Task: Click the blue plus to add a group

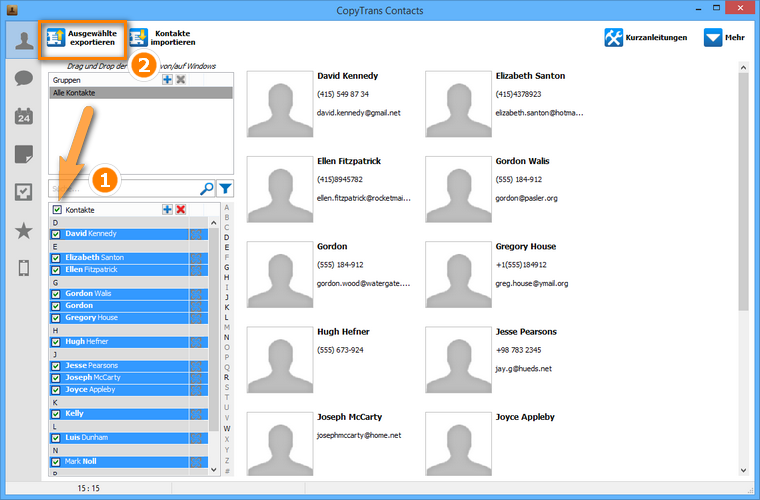Action: (167, 79)
